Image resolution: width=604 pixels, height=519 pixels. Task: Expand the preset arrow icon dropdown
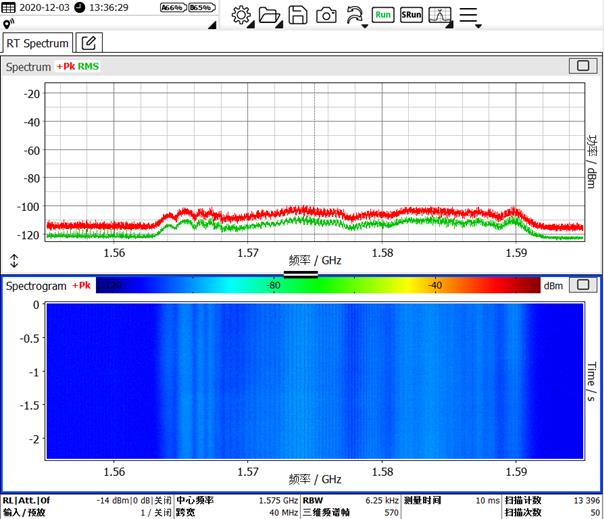(x=355, y=15)
